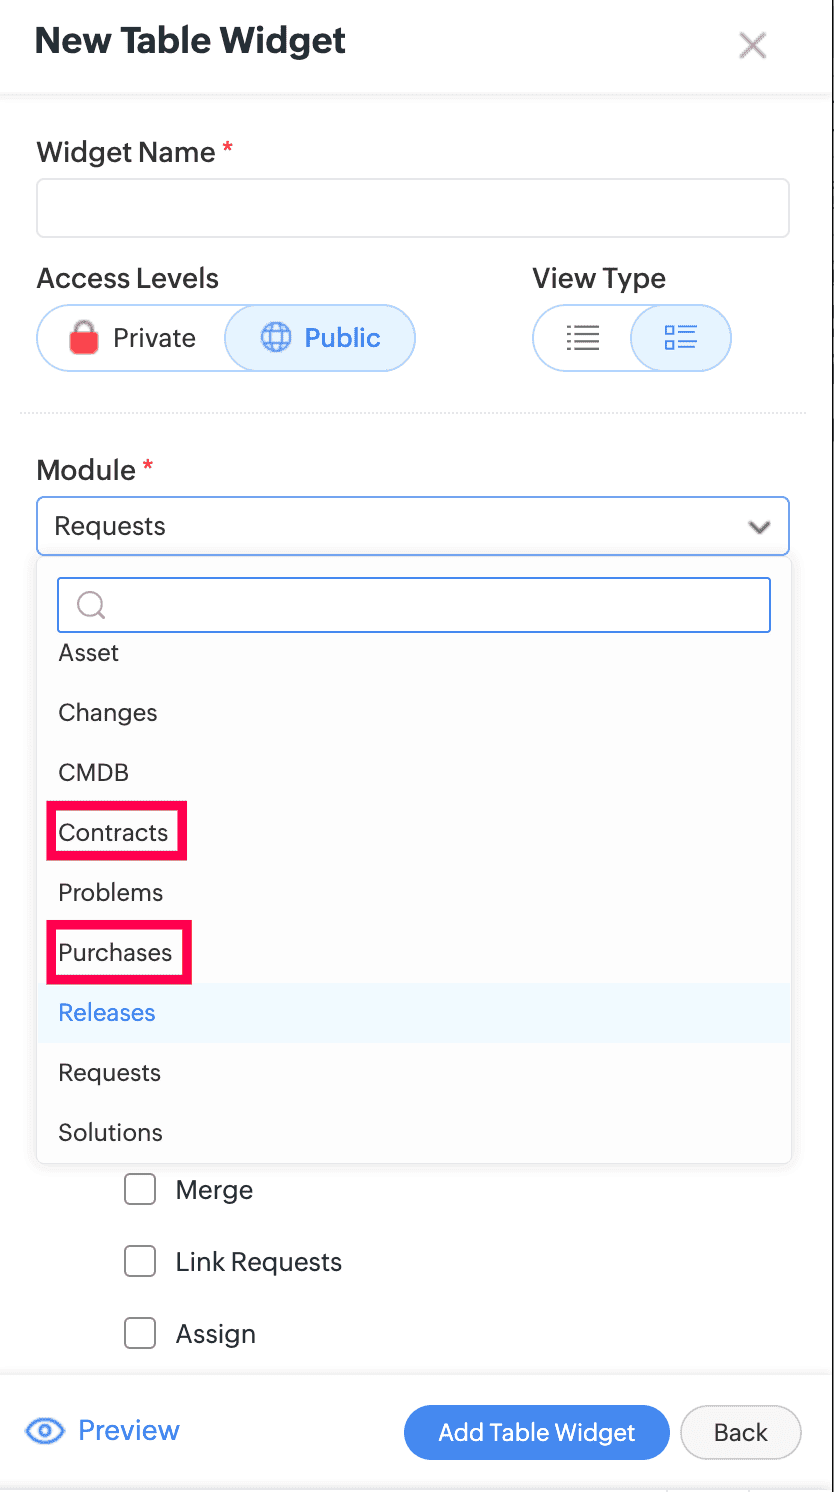Click the search magnifier icon in dropdown
Image resolution: width=834 pixels, height=1492 pixels.
click(91, 605)
